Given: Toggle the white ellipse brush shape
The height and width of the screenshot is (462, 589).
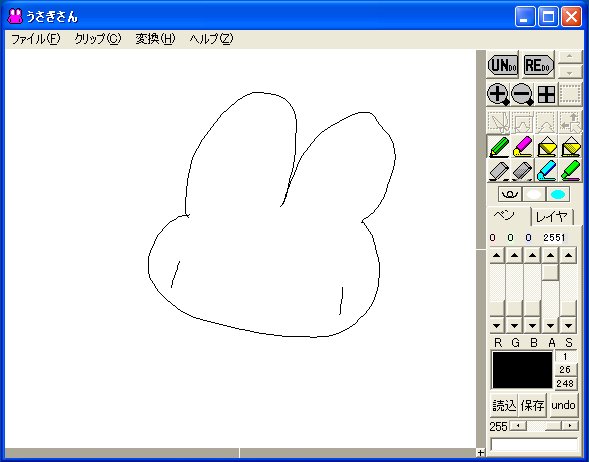Looking at the screenshot, I should (534, 194).
